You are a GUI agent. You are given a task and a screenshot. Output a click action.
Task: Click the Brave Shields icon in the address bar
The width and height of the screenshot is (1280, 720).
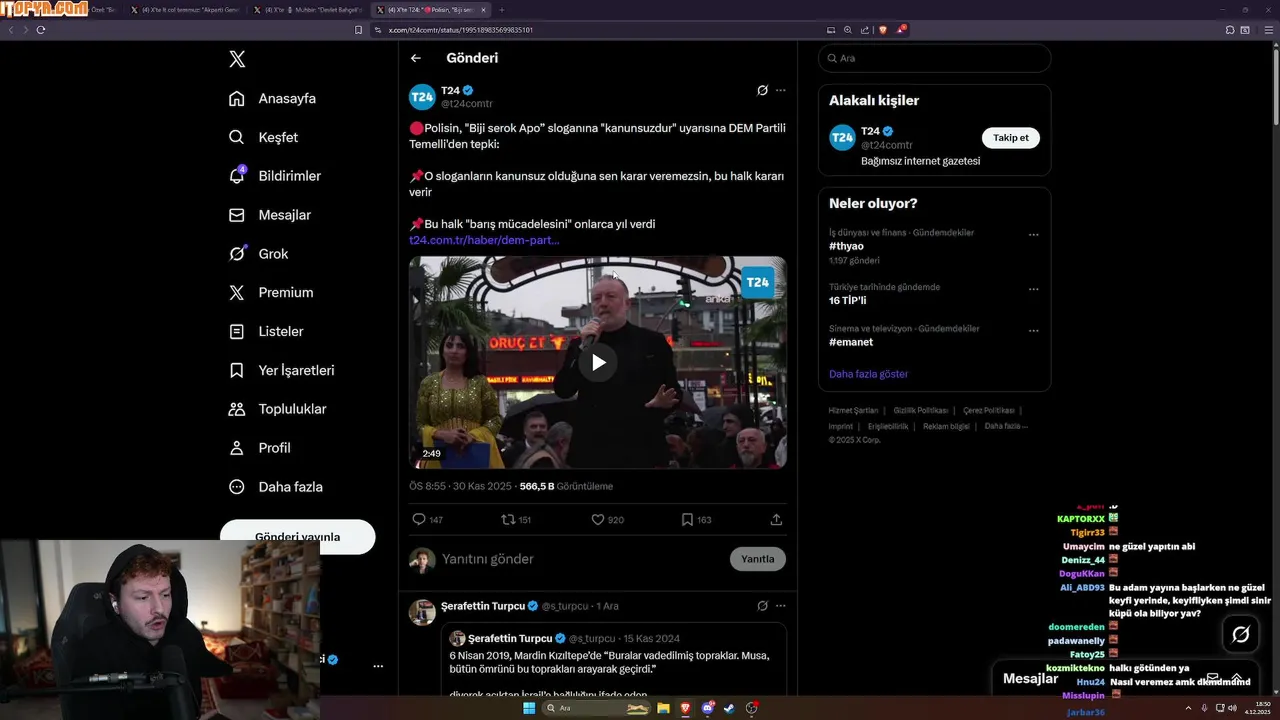[x=882, y=30]
